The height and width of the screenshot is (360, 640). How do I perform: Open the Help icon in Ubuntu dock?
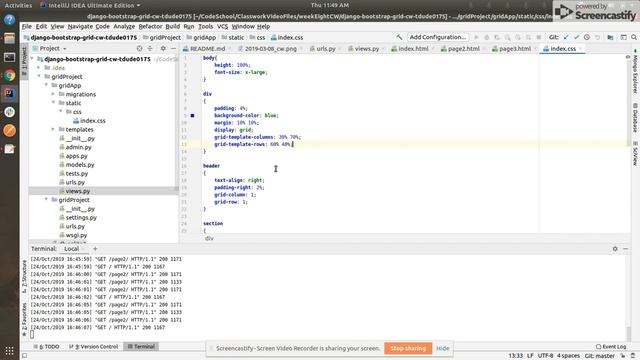point(9,20)
